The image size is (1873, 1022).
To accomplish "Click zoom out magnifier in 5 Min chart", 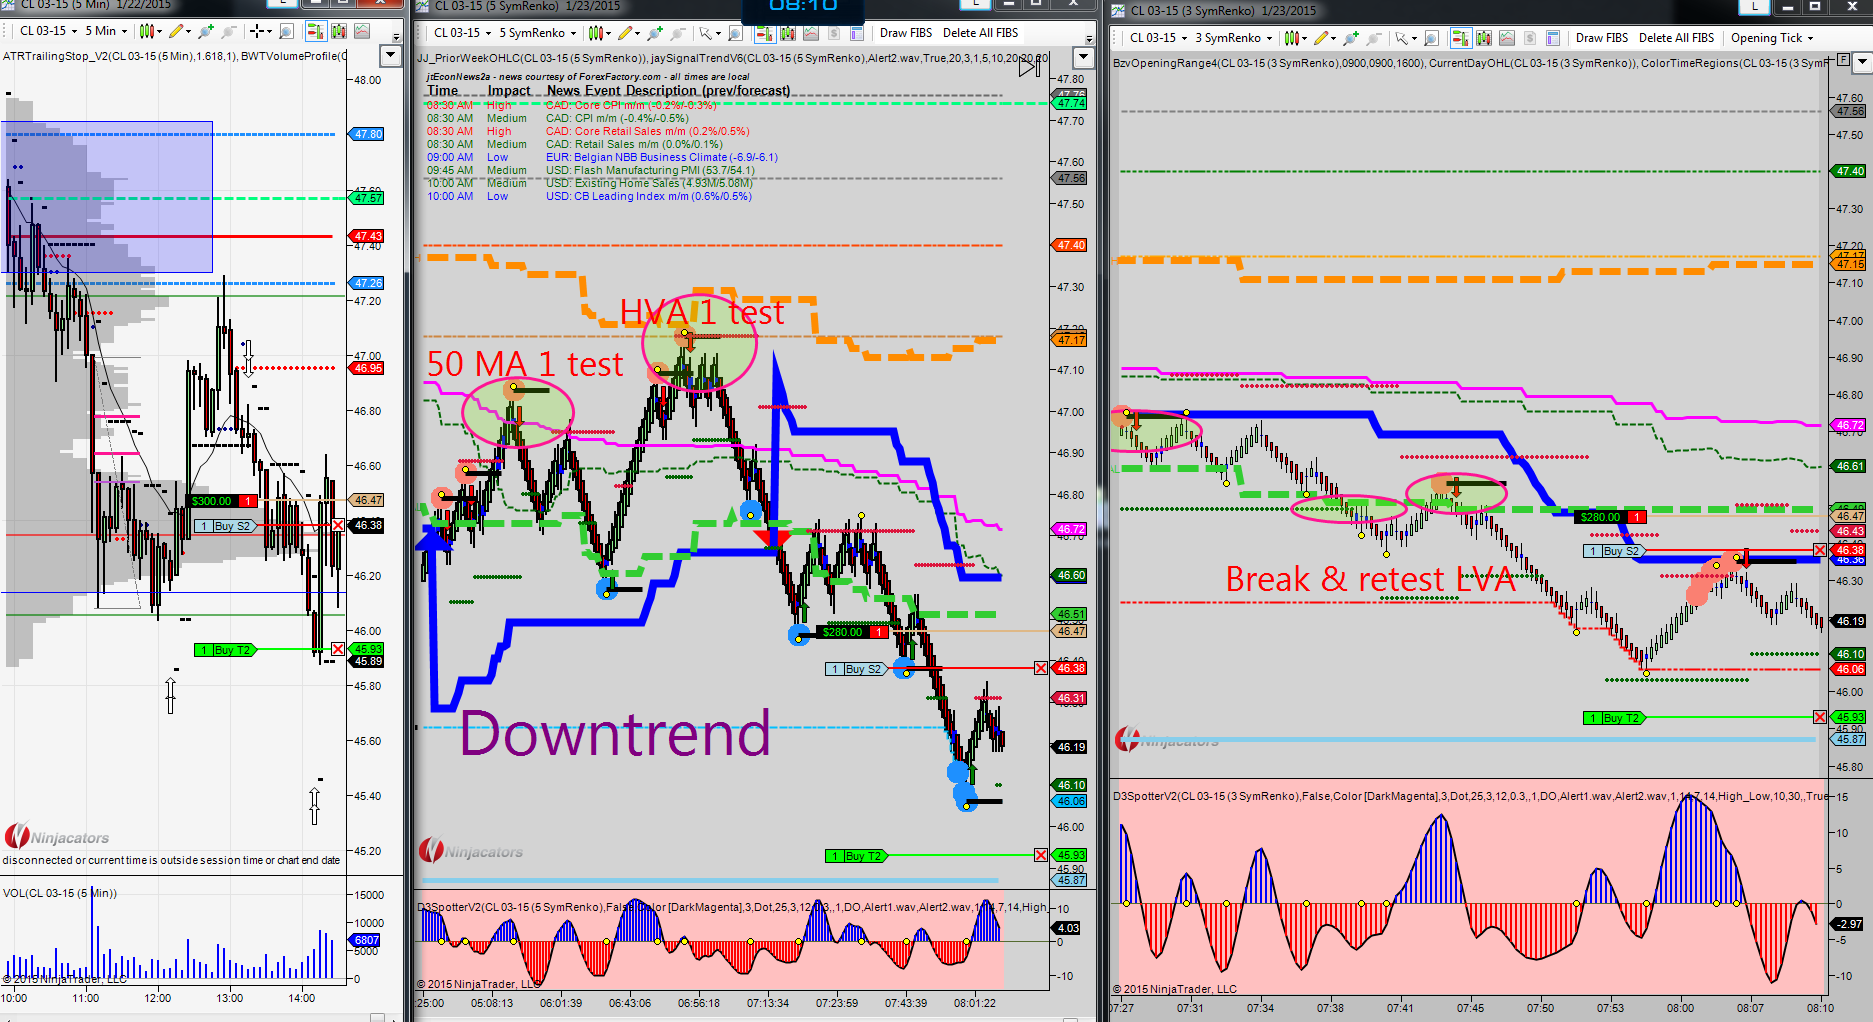I will [x=229, y=31].
